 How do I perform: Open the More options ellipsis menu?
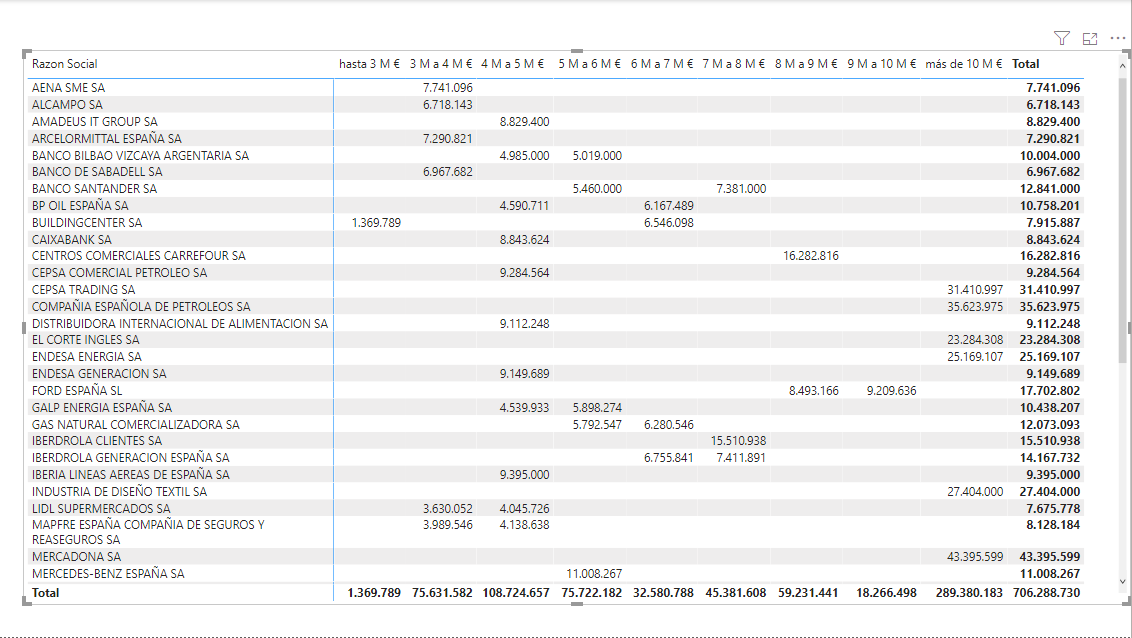pos(1118,38)
